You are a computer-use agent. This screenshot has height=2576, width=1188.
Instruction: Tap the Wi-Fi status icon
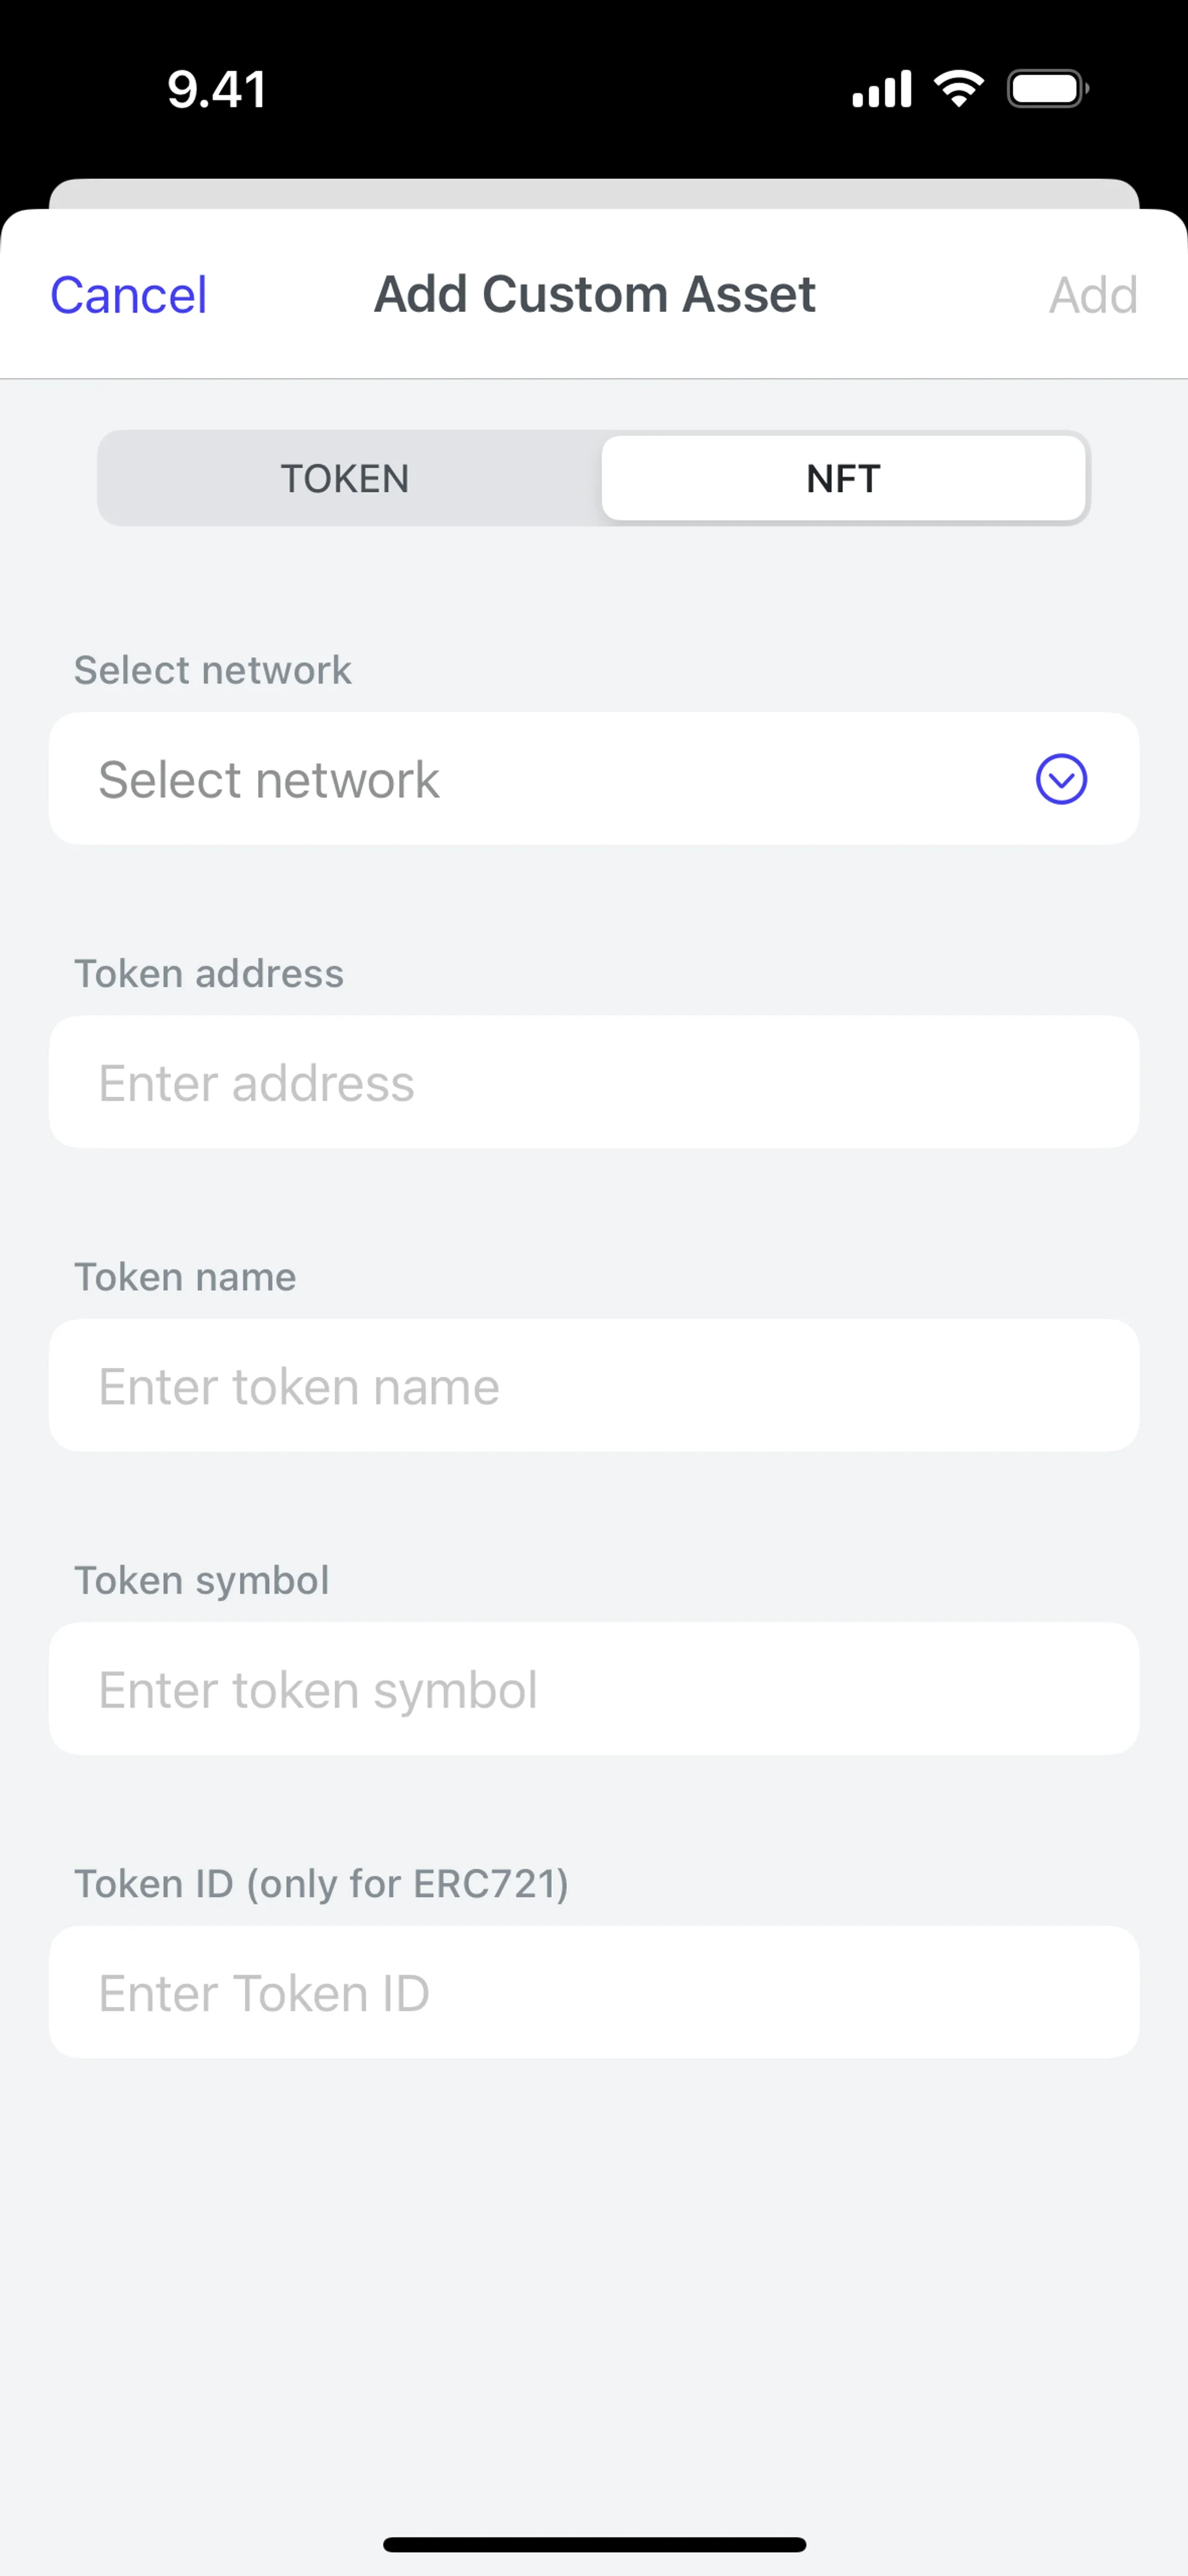click(x=959, y=89)
